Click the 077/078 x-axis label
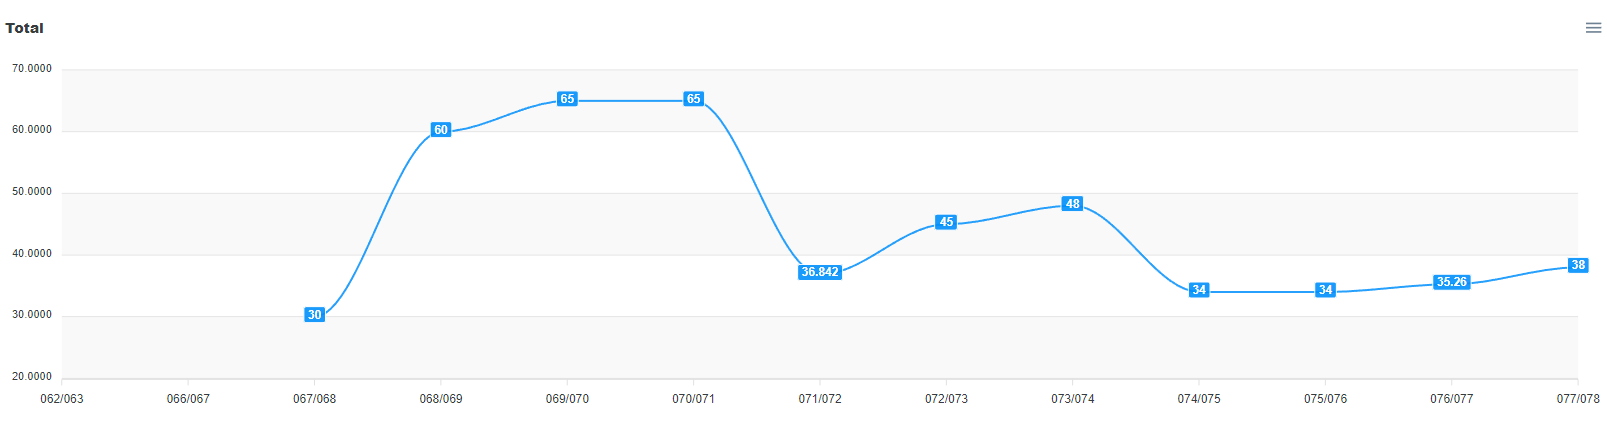 1578,399
